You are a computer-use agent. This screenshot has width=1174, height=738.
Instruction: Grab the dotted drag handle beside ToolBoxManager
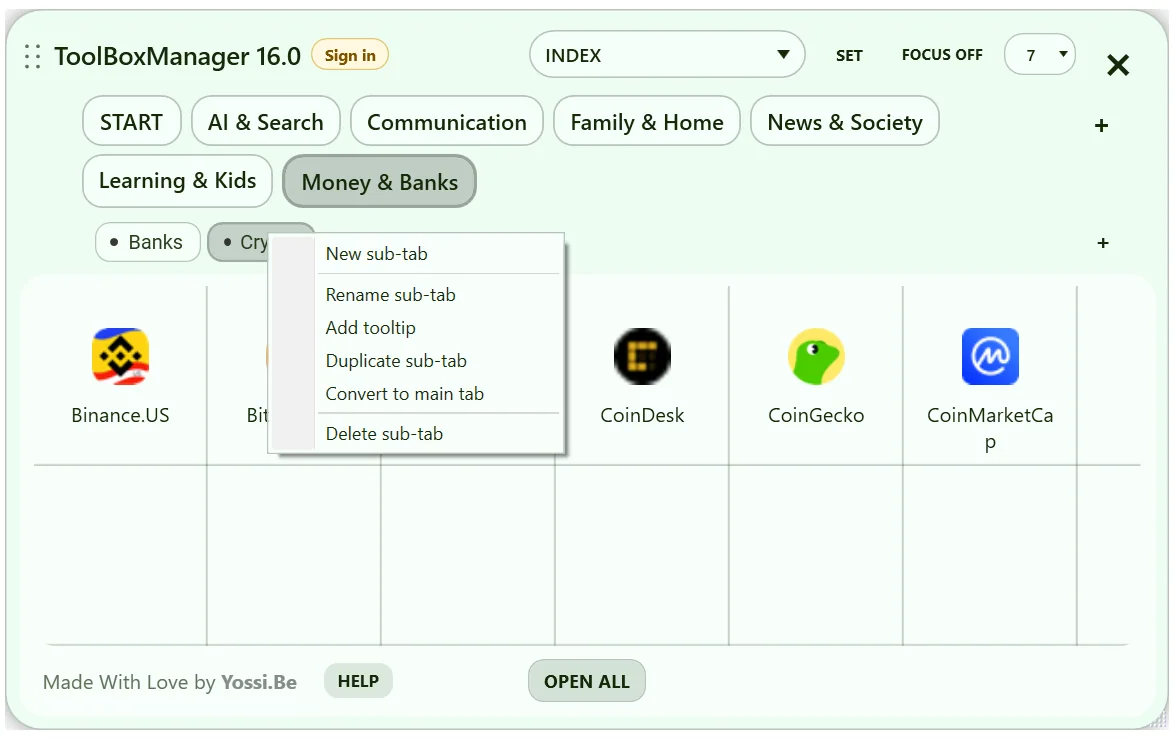[32, 56]
